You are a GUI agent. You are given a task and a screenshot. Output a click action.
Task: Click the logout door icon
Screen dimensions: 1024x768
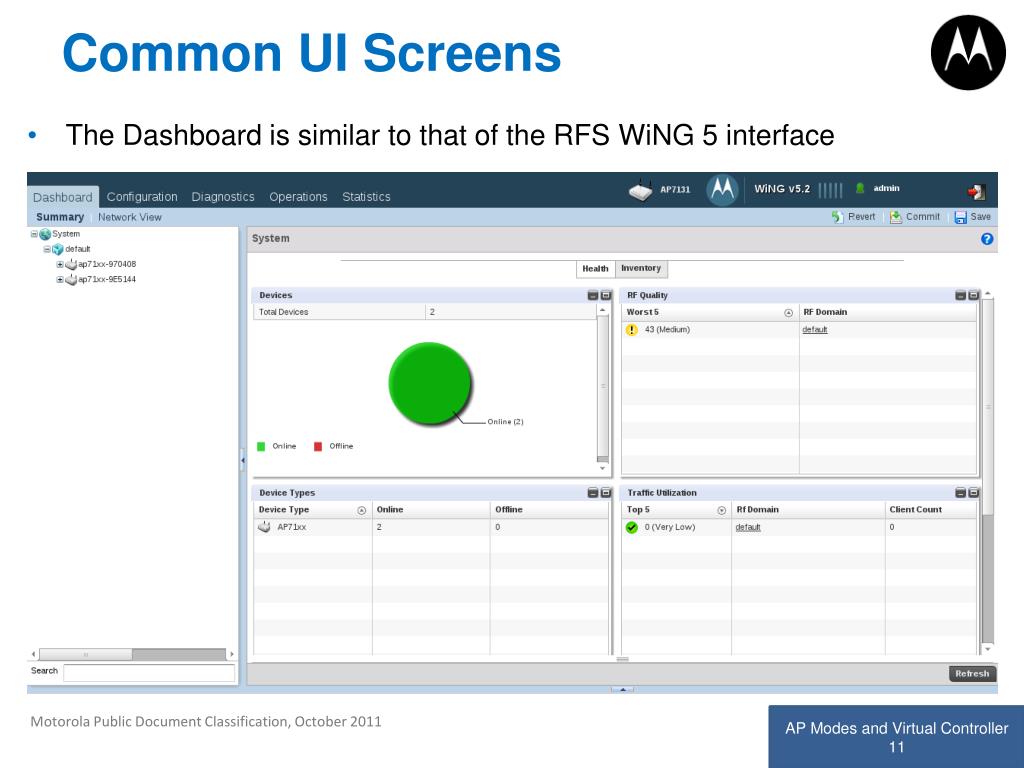(976, 191)
